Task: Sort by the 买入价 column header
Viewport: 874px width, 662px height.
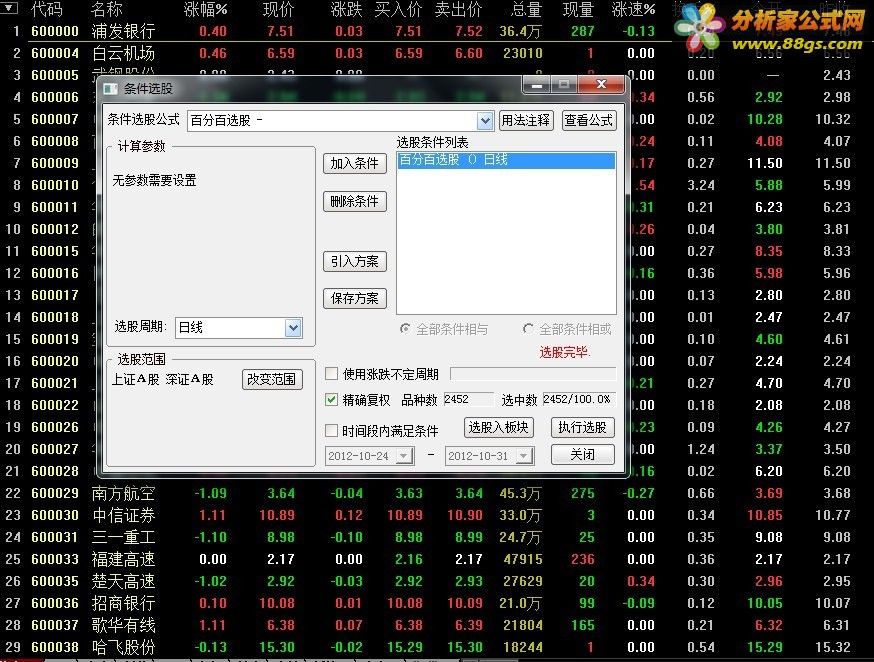Action: pos(398,9)
